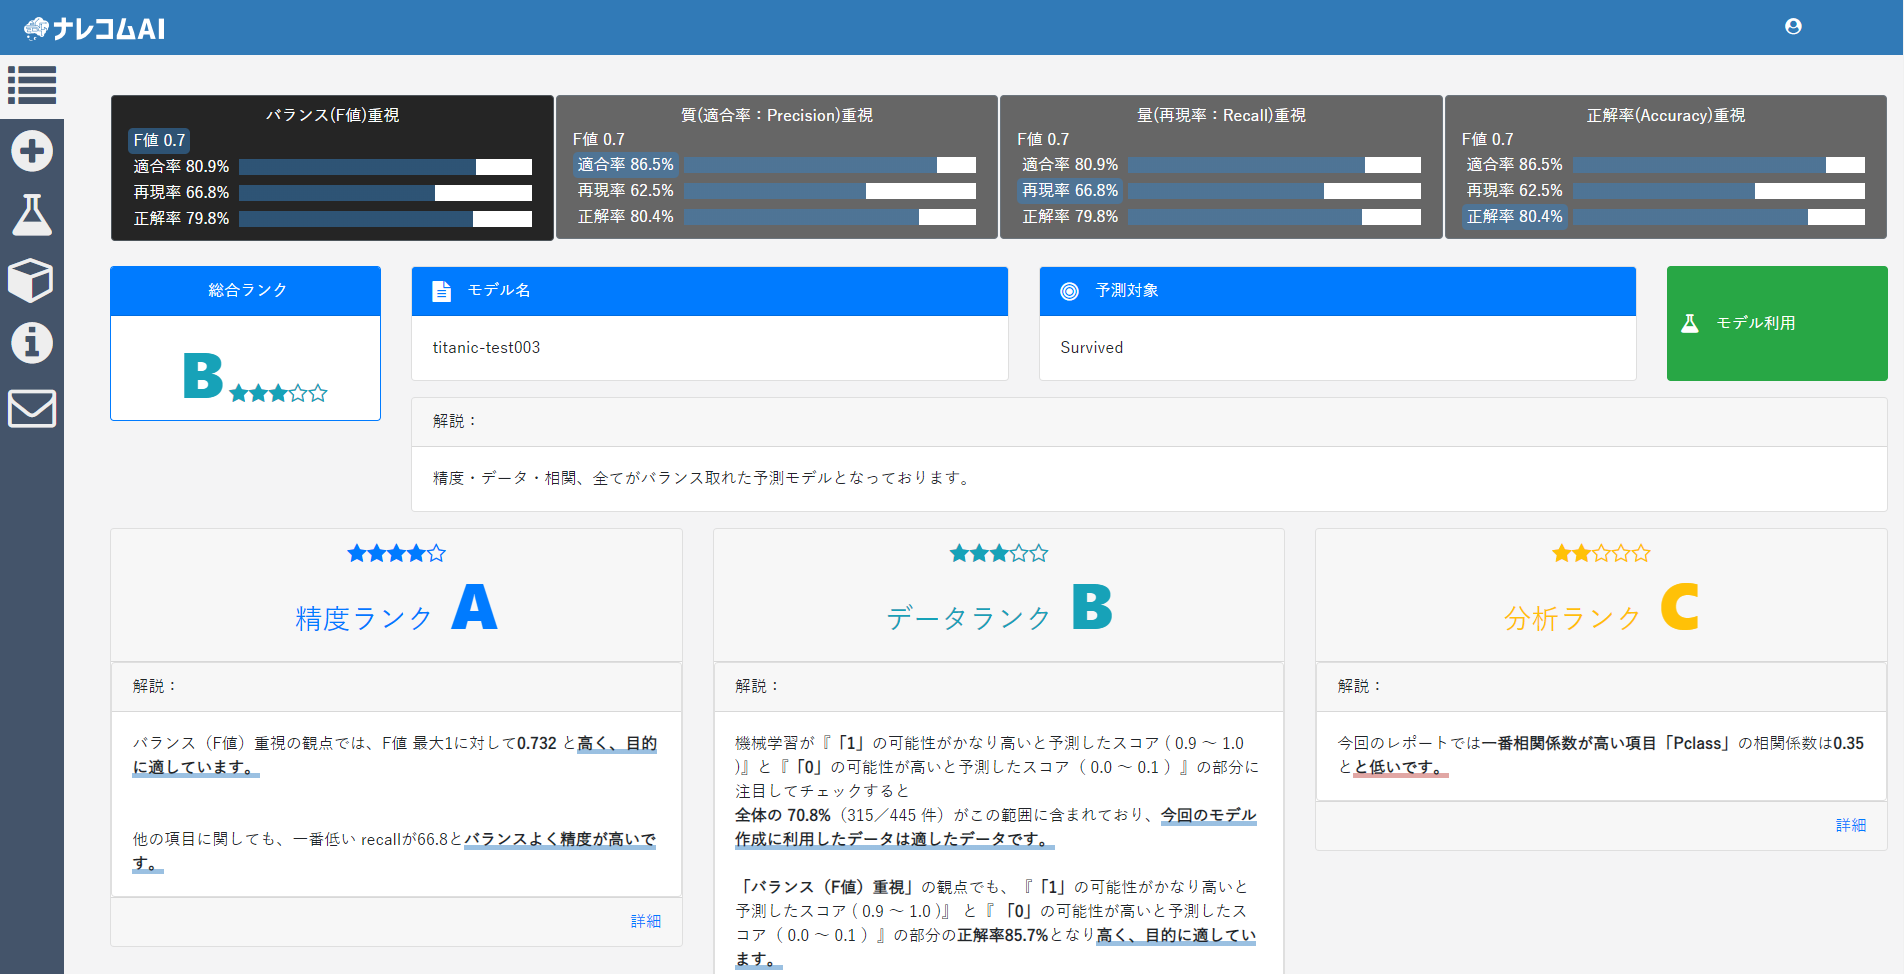The width and height of the screenshot is (1904, 974).
Task: Click the plus circle icon in sidebar
Action: (x=32, y=151)
